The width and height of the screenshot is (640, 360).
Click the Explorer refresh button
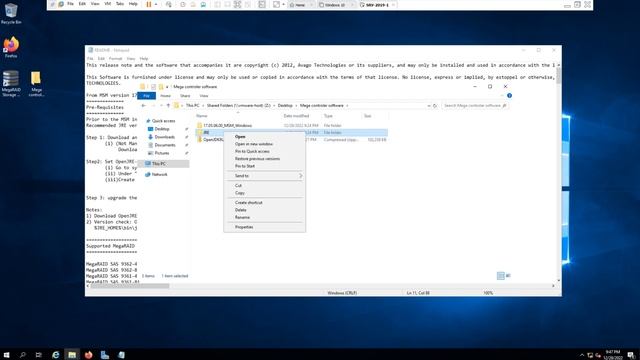435,106
